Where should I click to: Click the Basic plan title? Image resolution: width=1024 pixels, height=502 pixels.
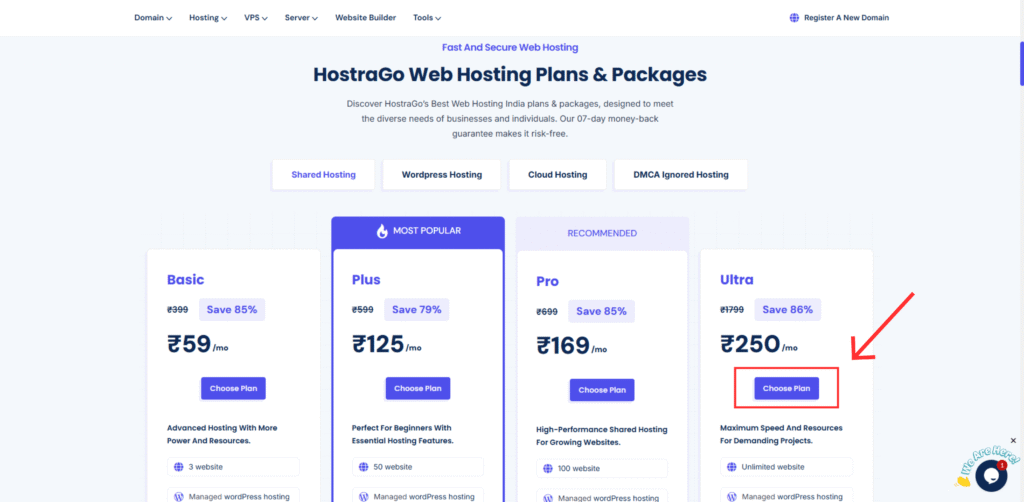point(185,280)
